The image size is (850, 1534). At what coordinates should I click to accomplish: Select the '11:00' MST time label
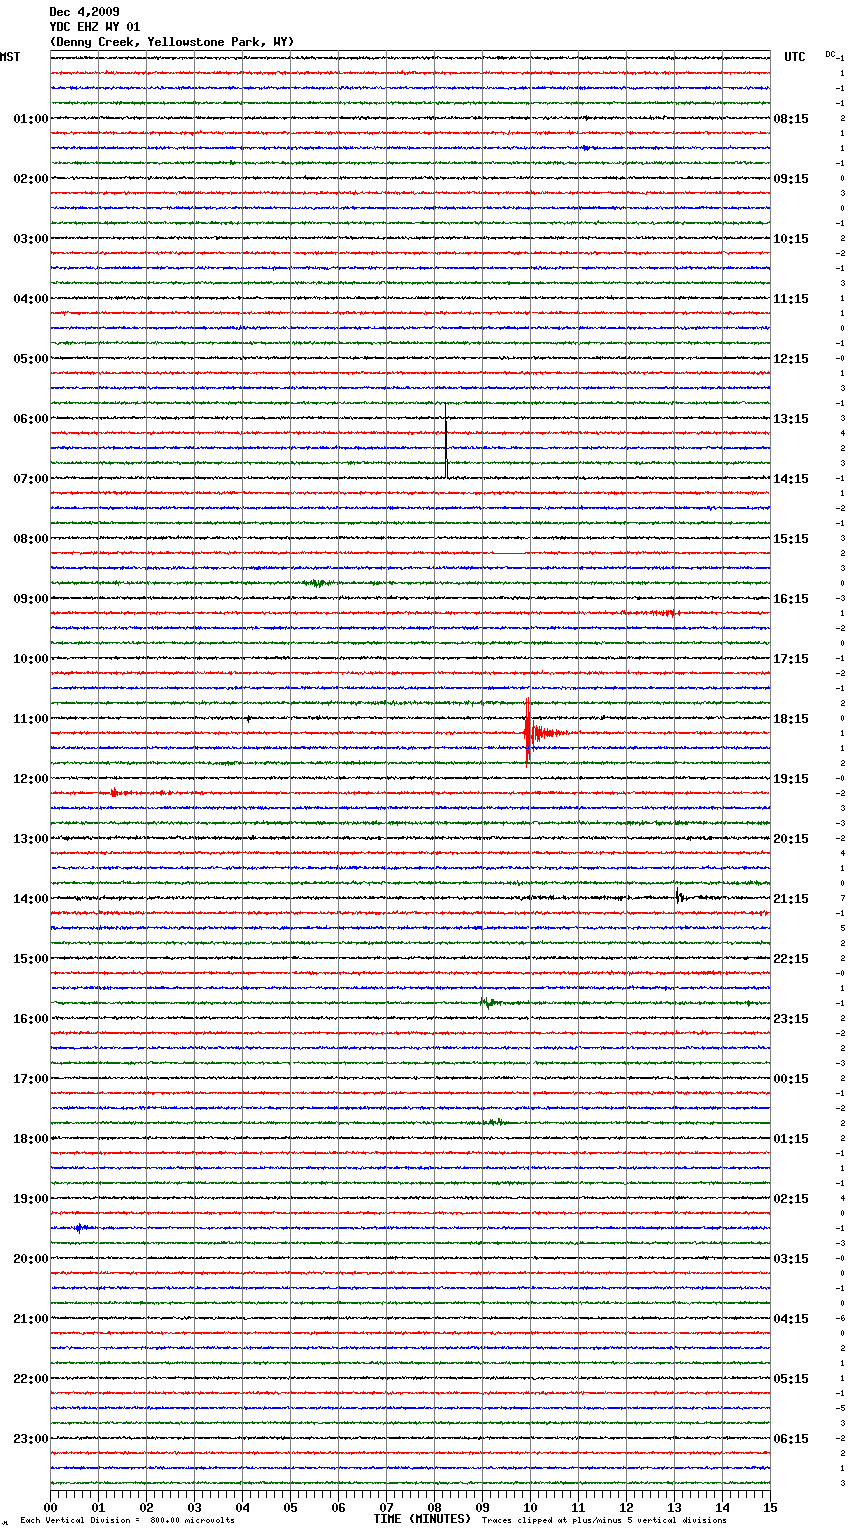[x=31, y=719]
